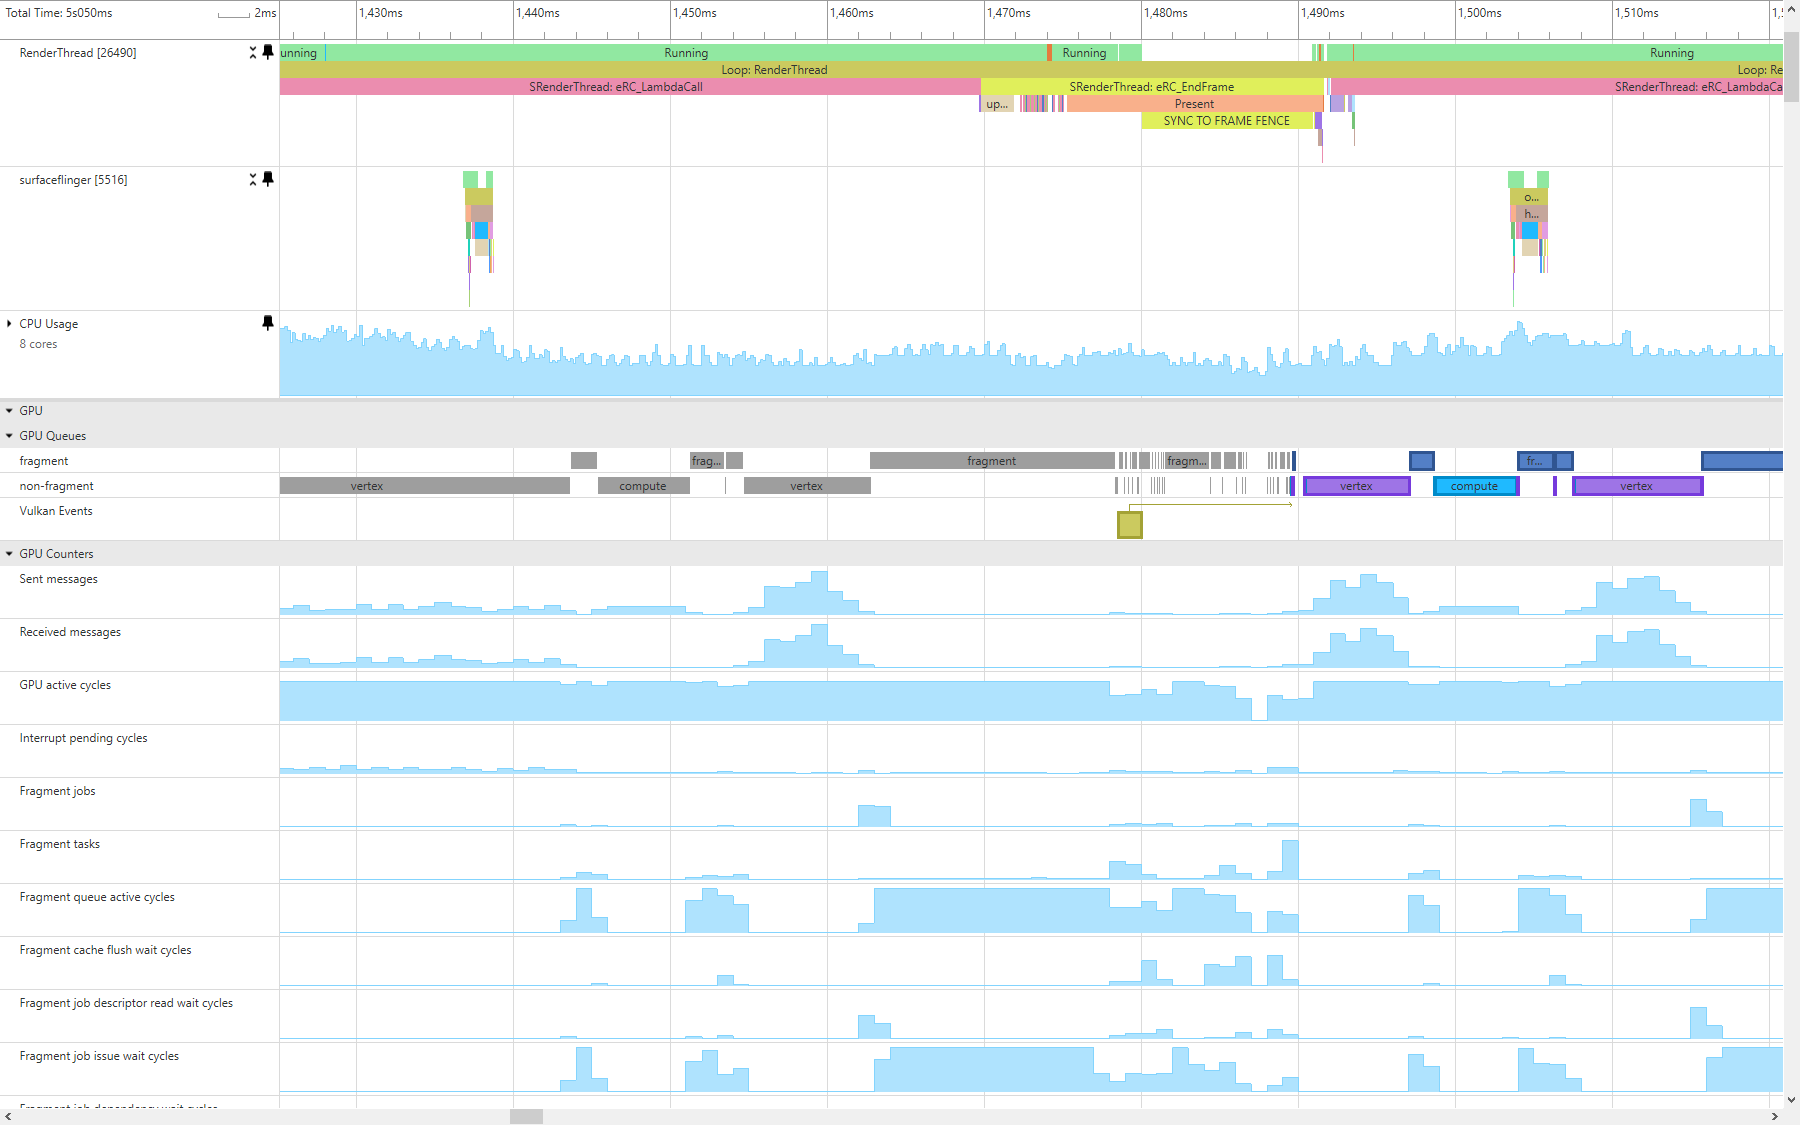
Task: Select the Present slice
Action: 1194,103
